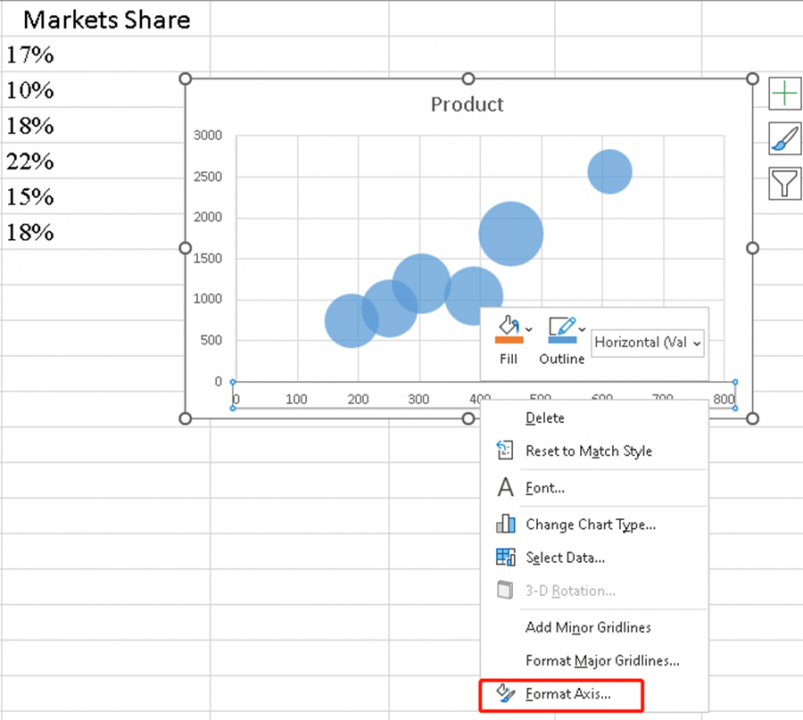Click the vertical axis label 3000

click(x=207, y=135)
